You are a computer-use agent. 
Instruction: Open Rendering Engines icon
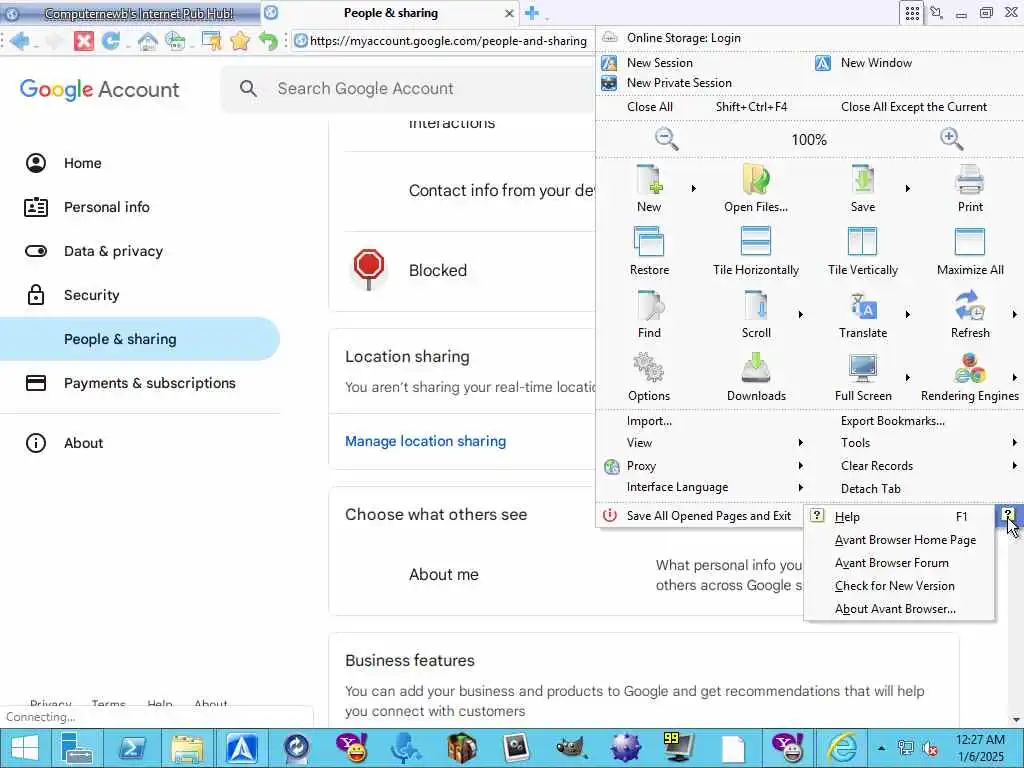pos(970,368)
